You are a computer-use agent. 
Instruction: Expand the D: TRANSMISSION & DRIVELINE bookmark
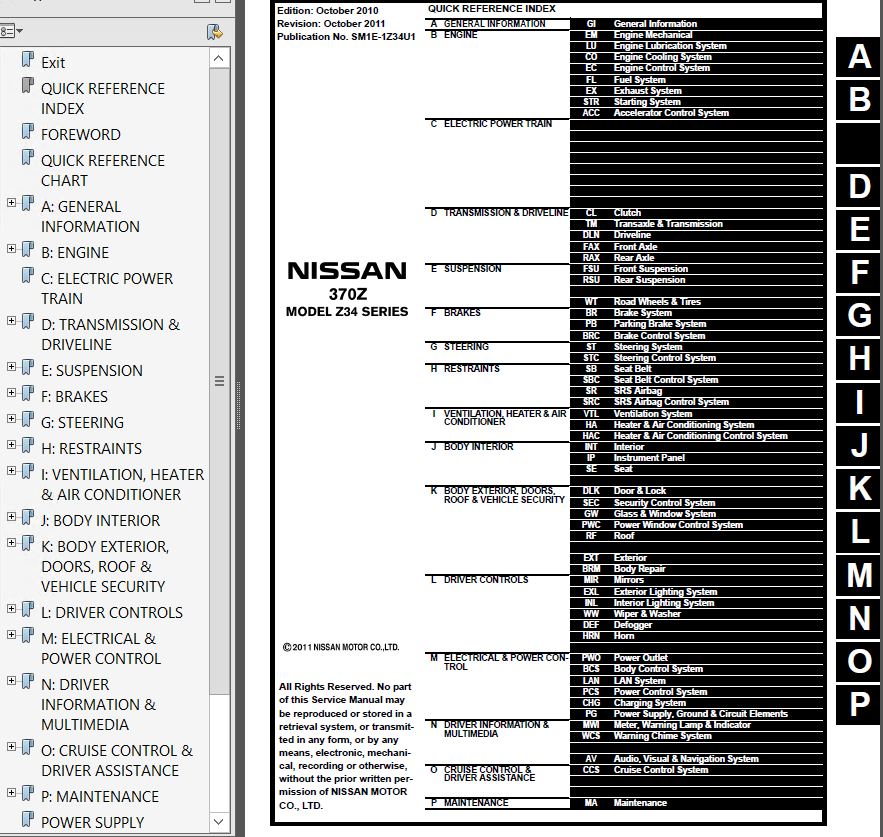coord(11,320)
